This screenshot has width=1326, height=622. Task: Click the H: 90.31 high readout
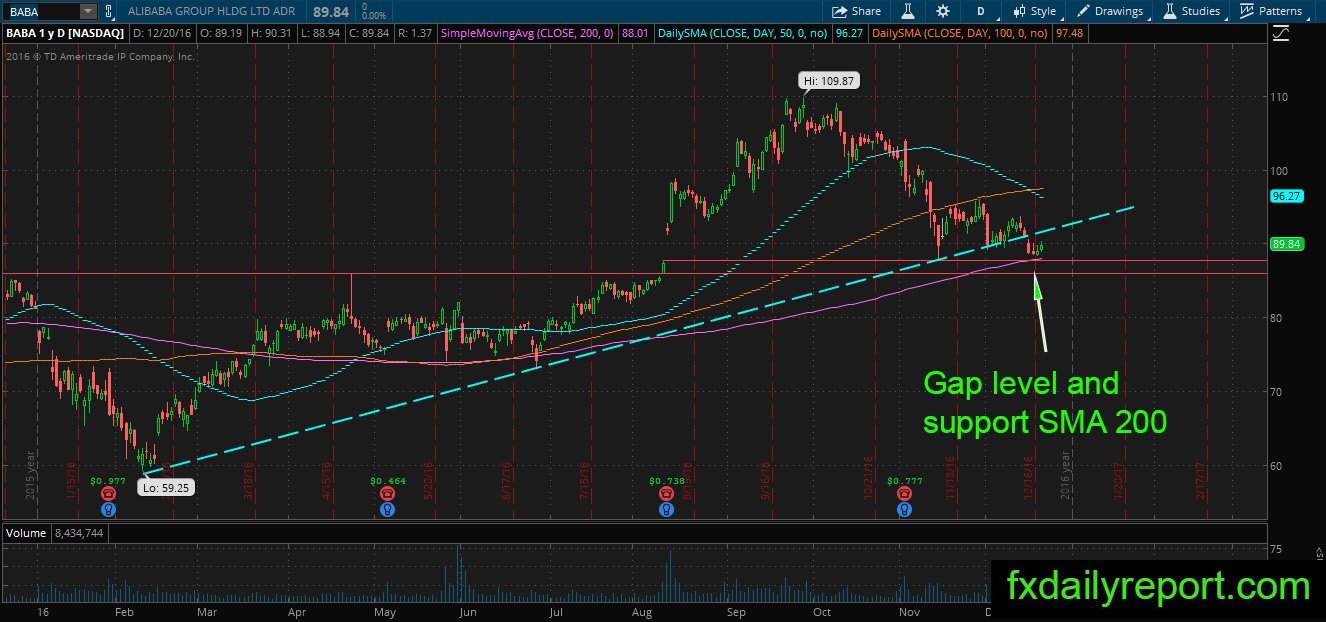coord(273,33)
